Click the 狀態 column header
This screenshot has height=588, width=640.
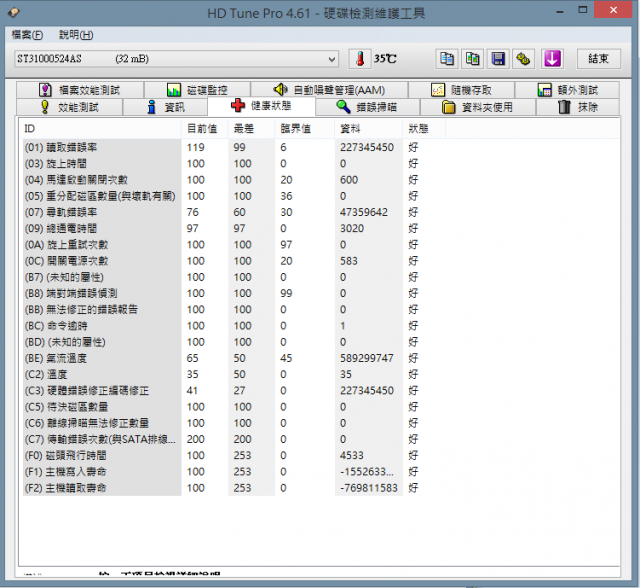click(424, 129)
